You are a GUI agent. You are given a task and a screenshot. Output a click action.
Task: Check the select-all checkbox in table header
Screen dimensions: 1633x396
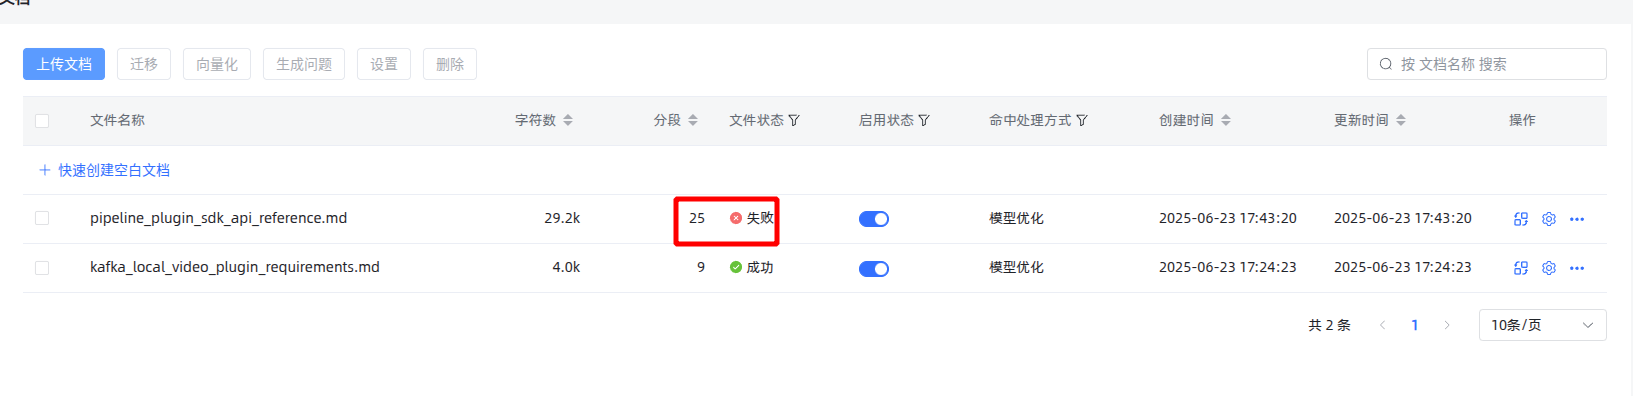click(42, 121)
